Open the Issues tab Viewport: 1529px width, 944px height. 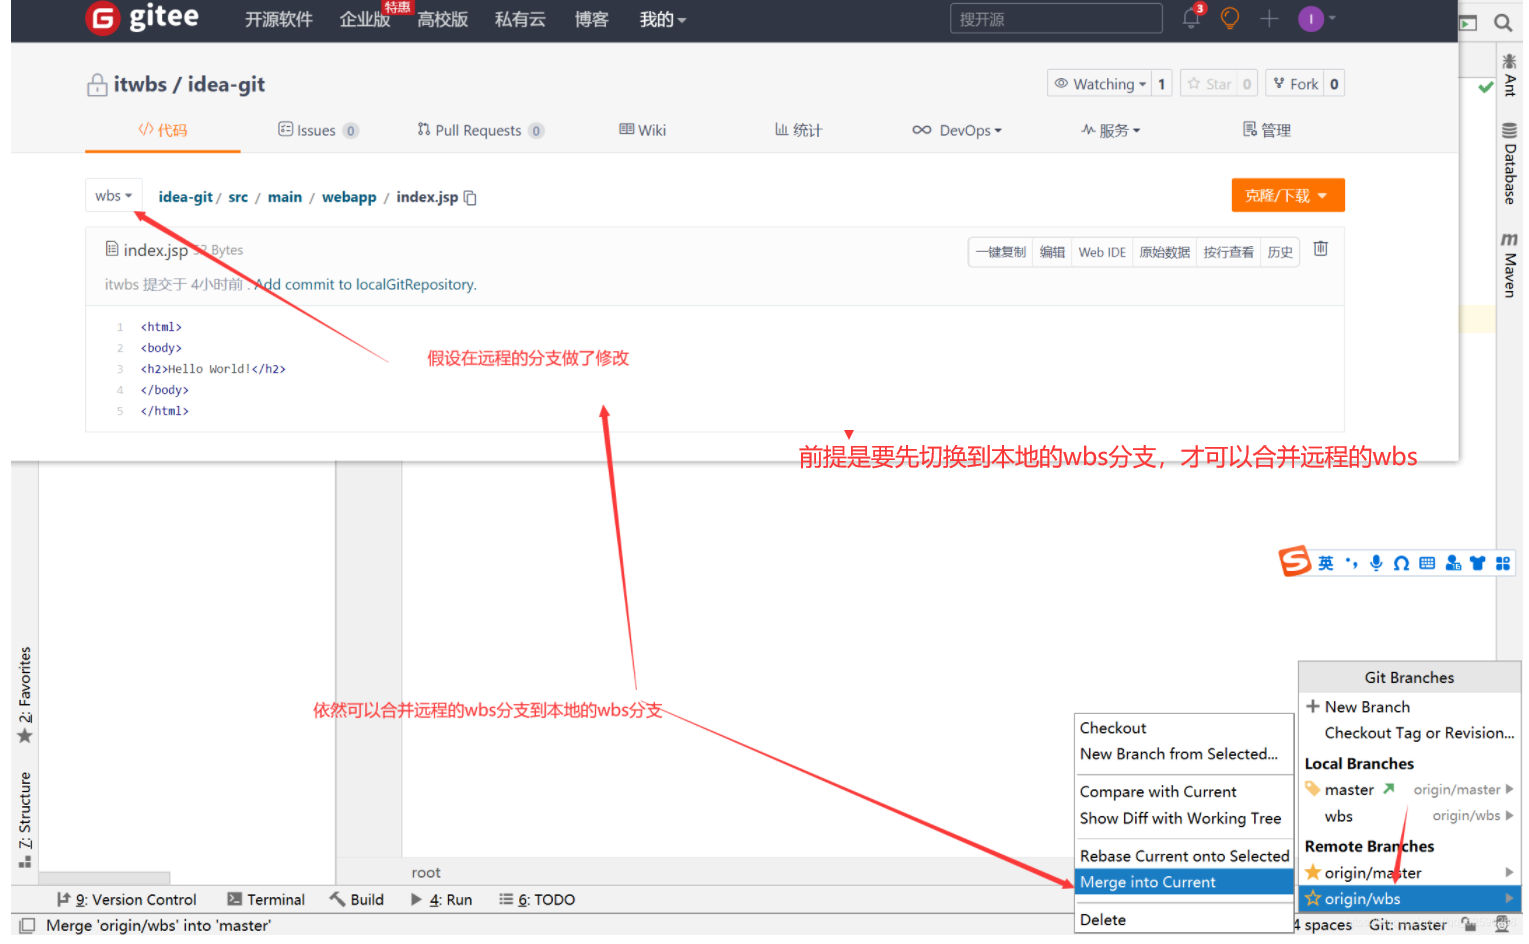click(x=318, y=130)
